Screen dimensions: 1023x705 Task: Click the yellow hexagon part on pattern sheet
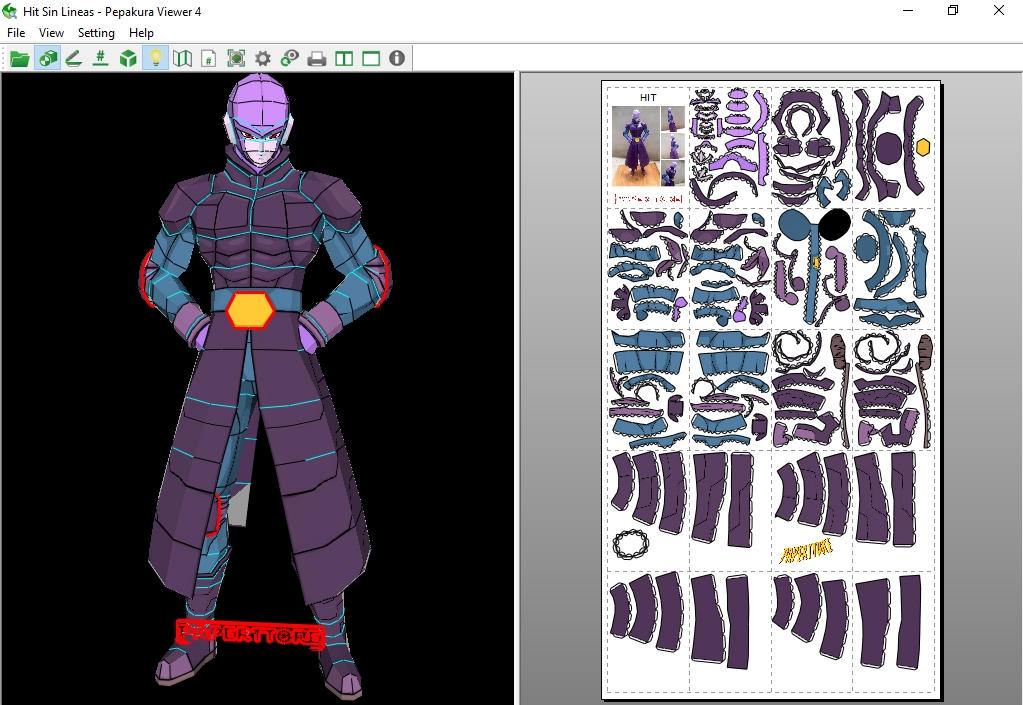pyautogui.click(x=923, y=147)
